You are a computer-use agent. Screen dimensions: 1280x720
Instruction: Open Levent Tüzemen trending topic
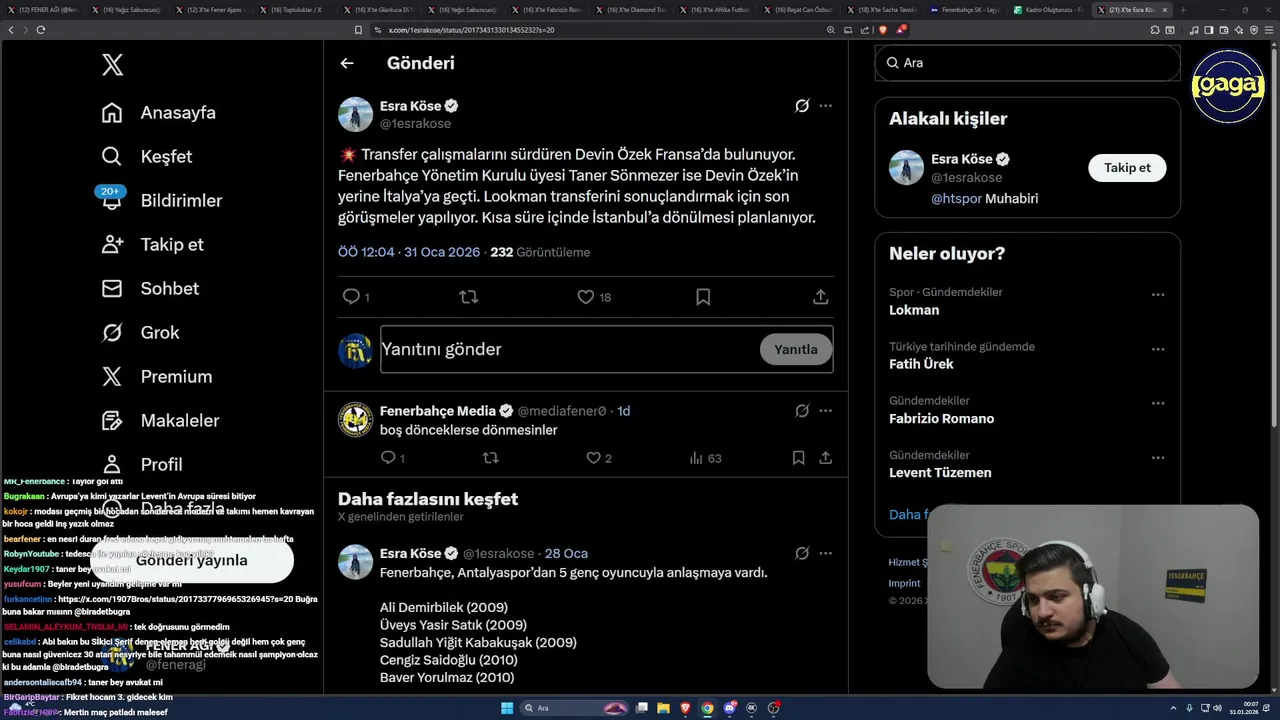940,473
